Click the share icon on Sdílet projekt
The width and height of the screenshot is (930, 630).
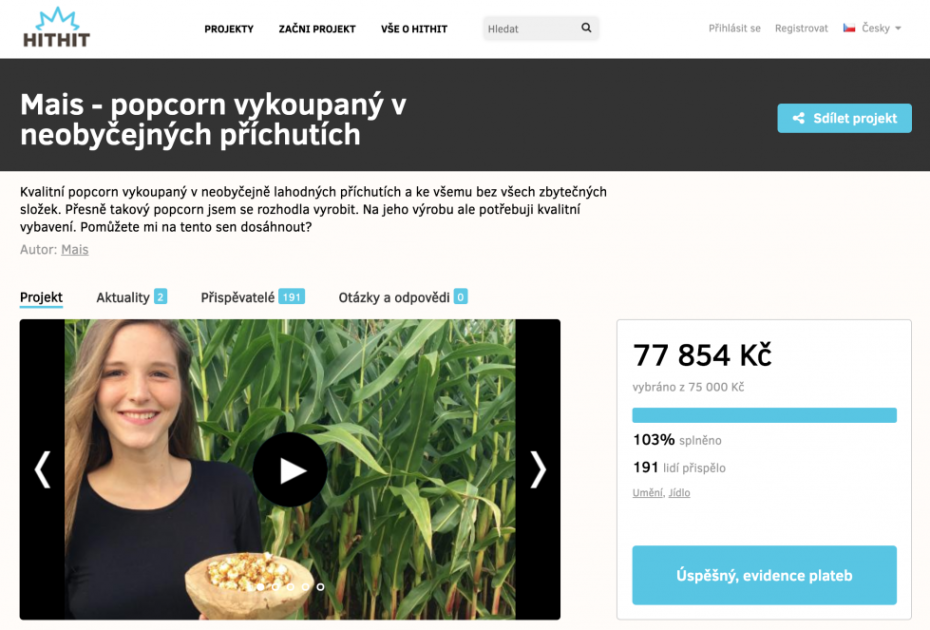point(798,118)
